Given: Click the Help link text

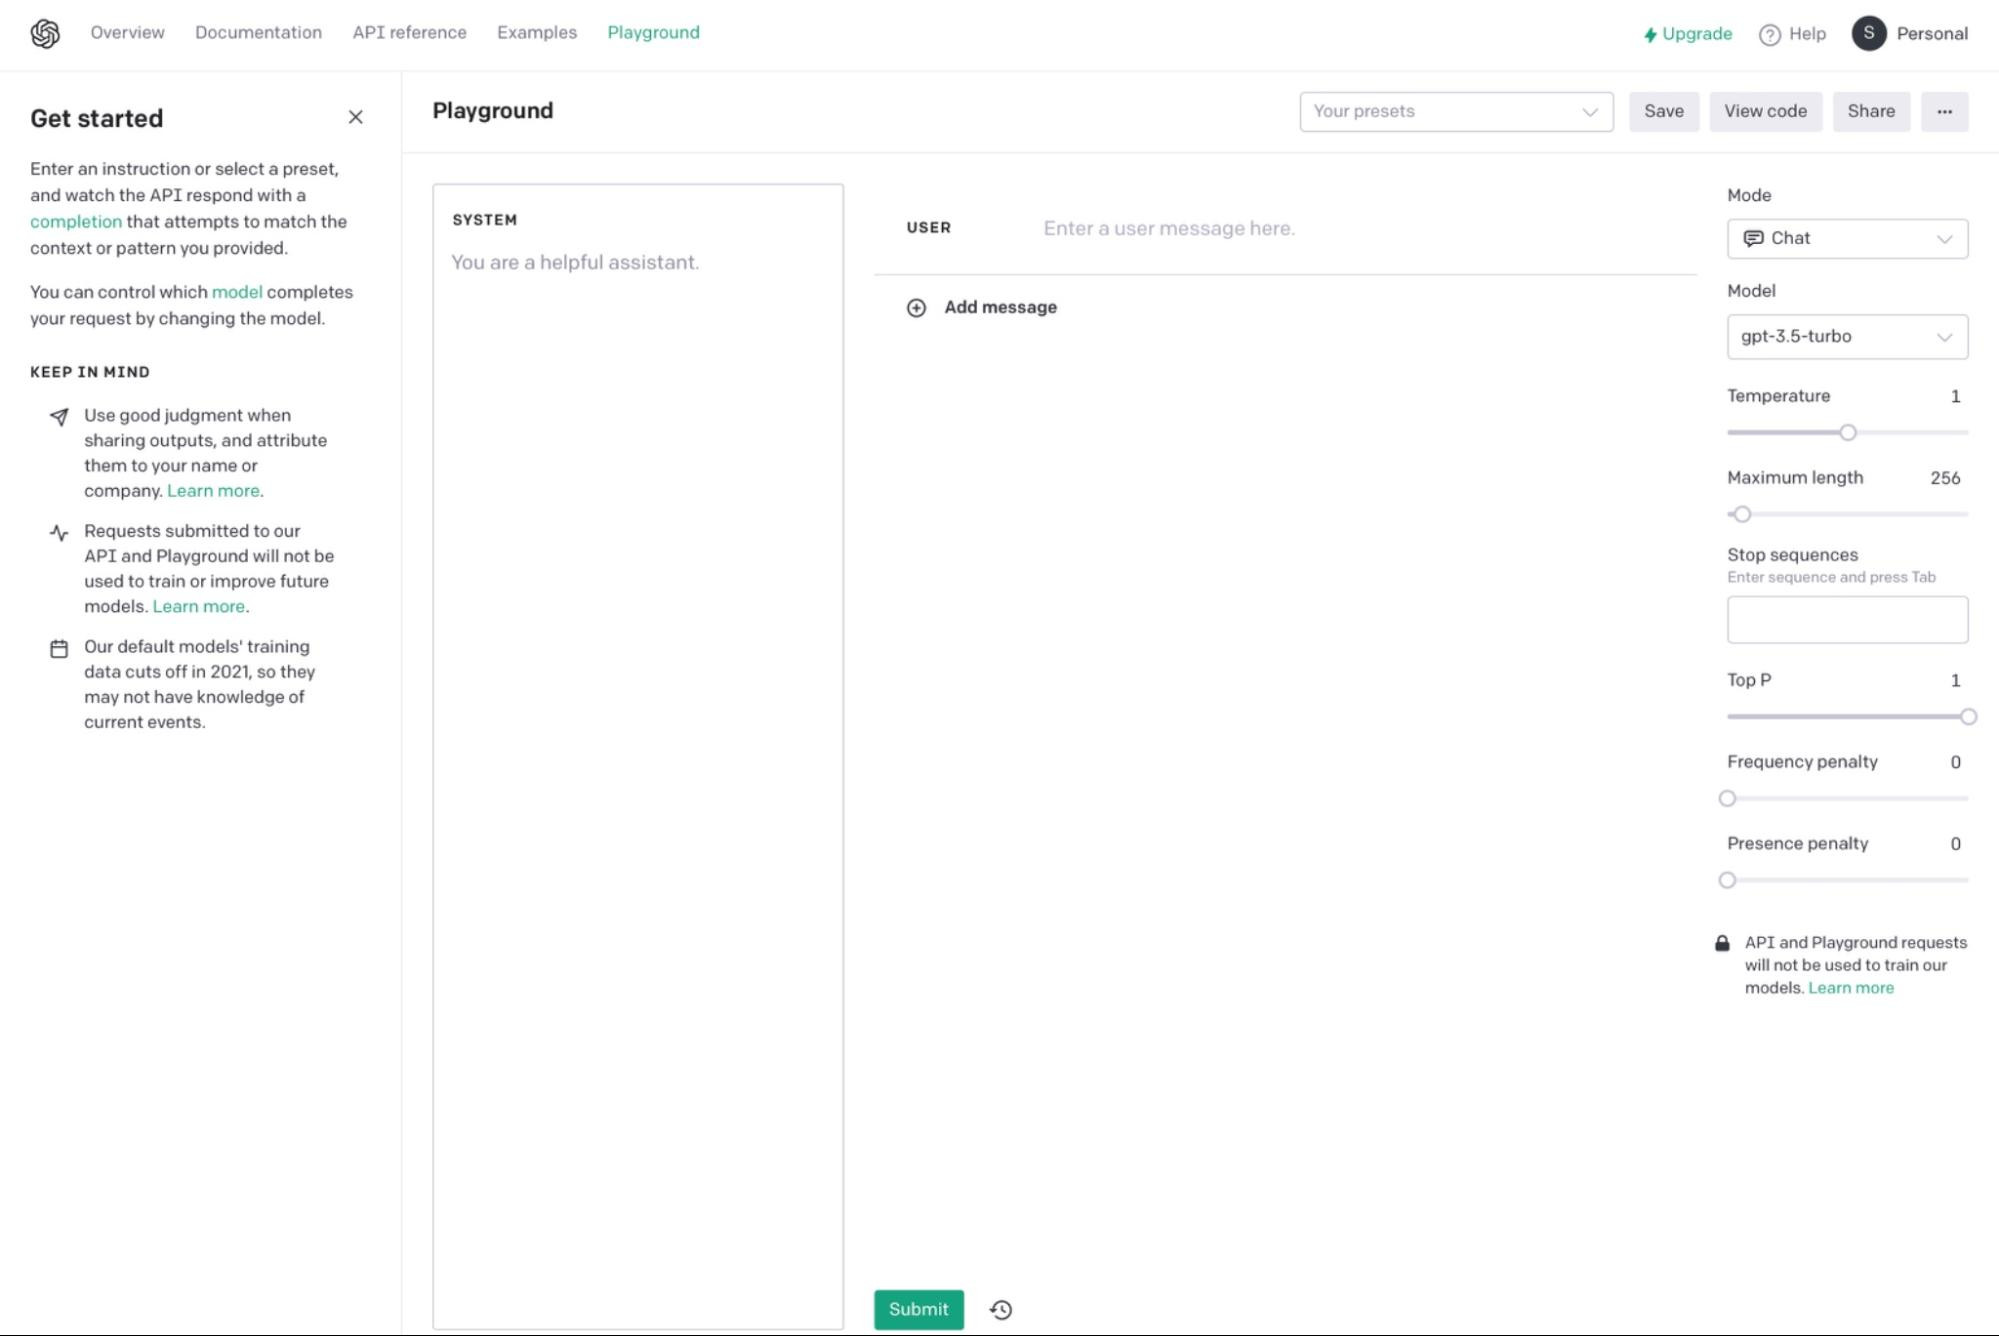Looking at the screenshot, I should (x=1807, y=34).
